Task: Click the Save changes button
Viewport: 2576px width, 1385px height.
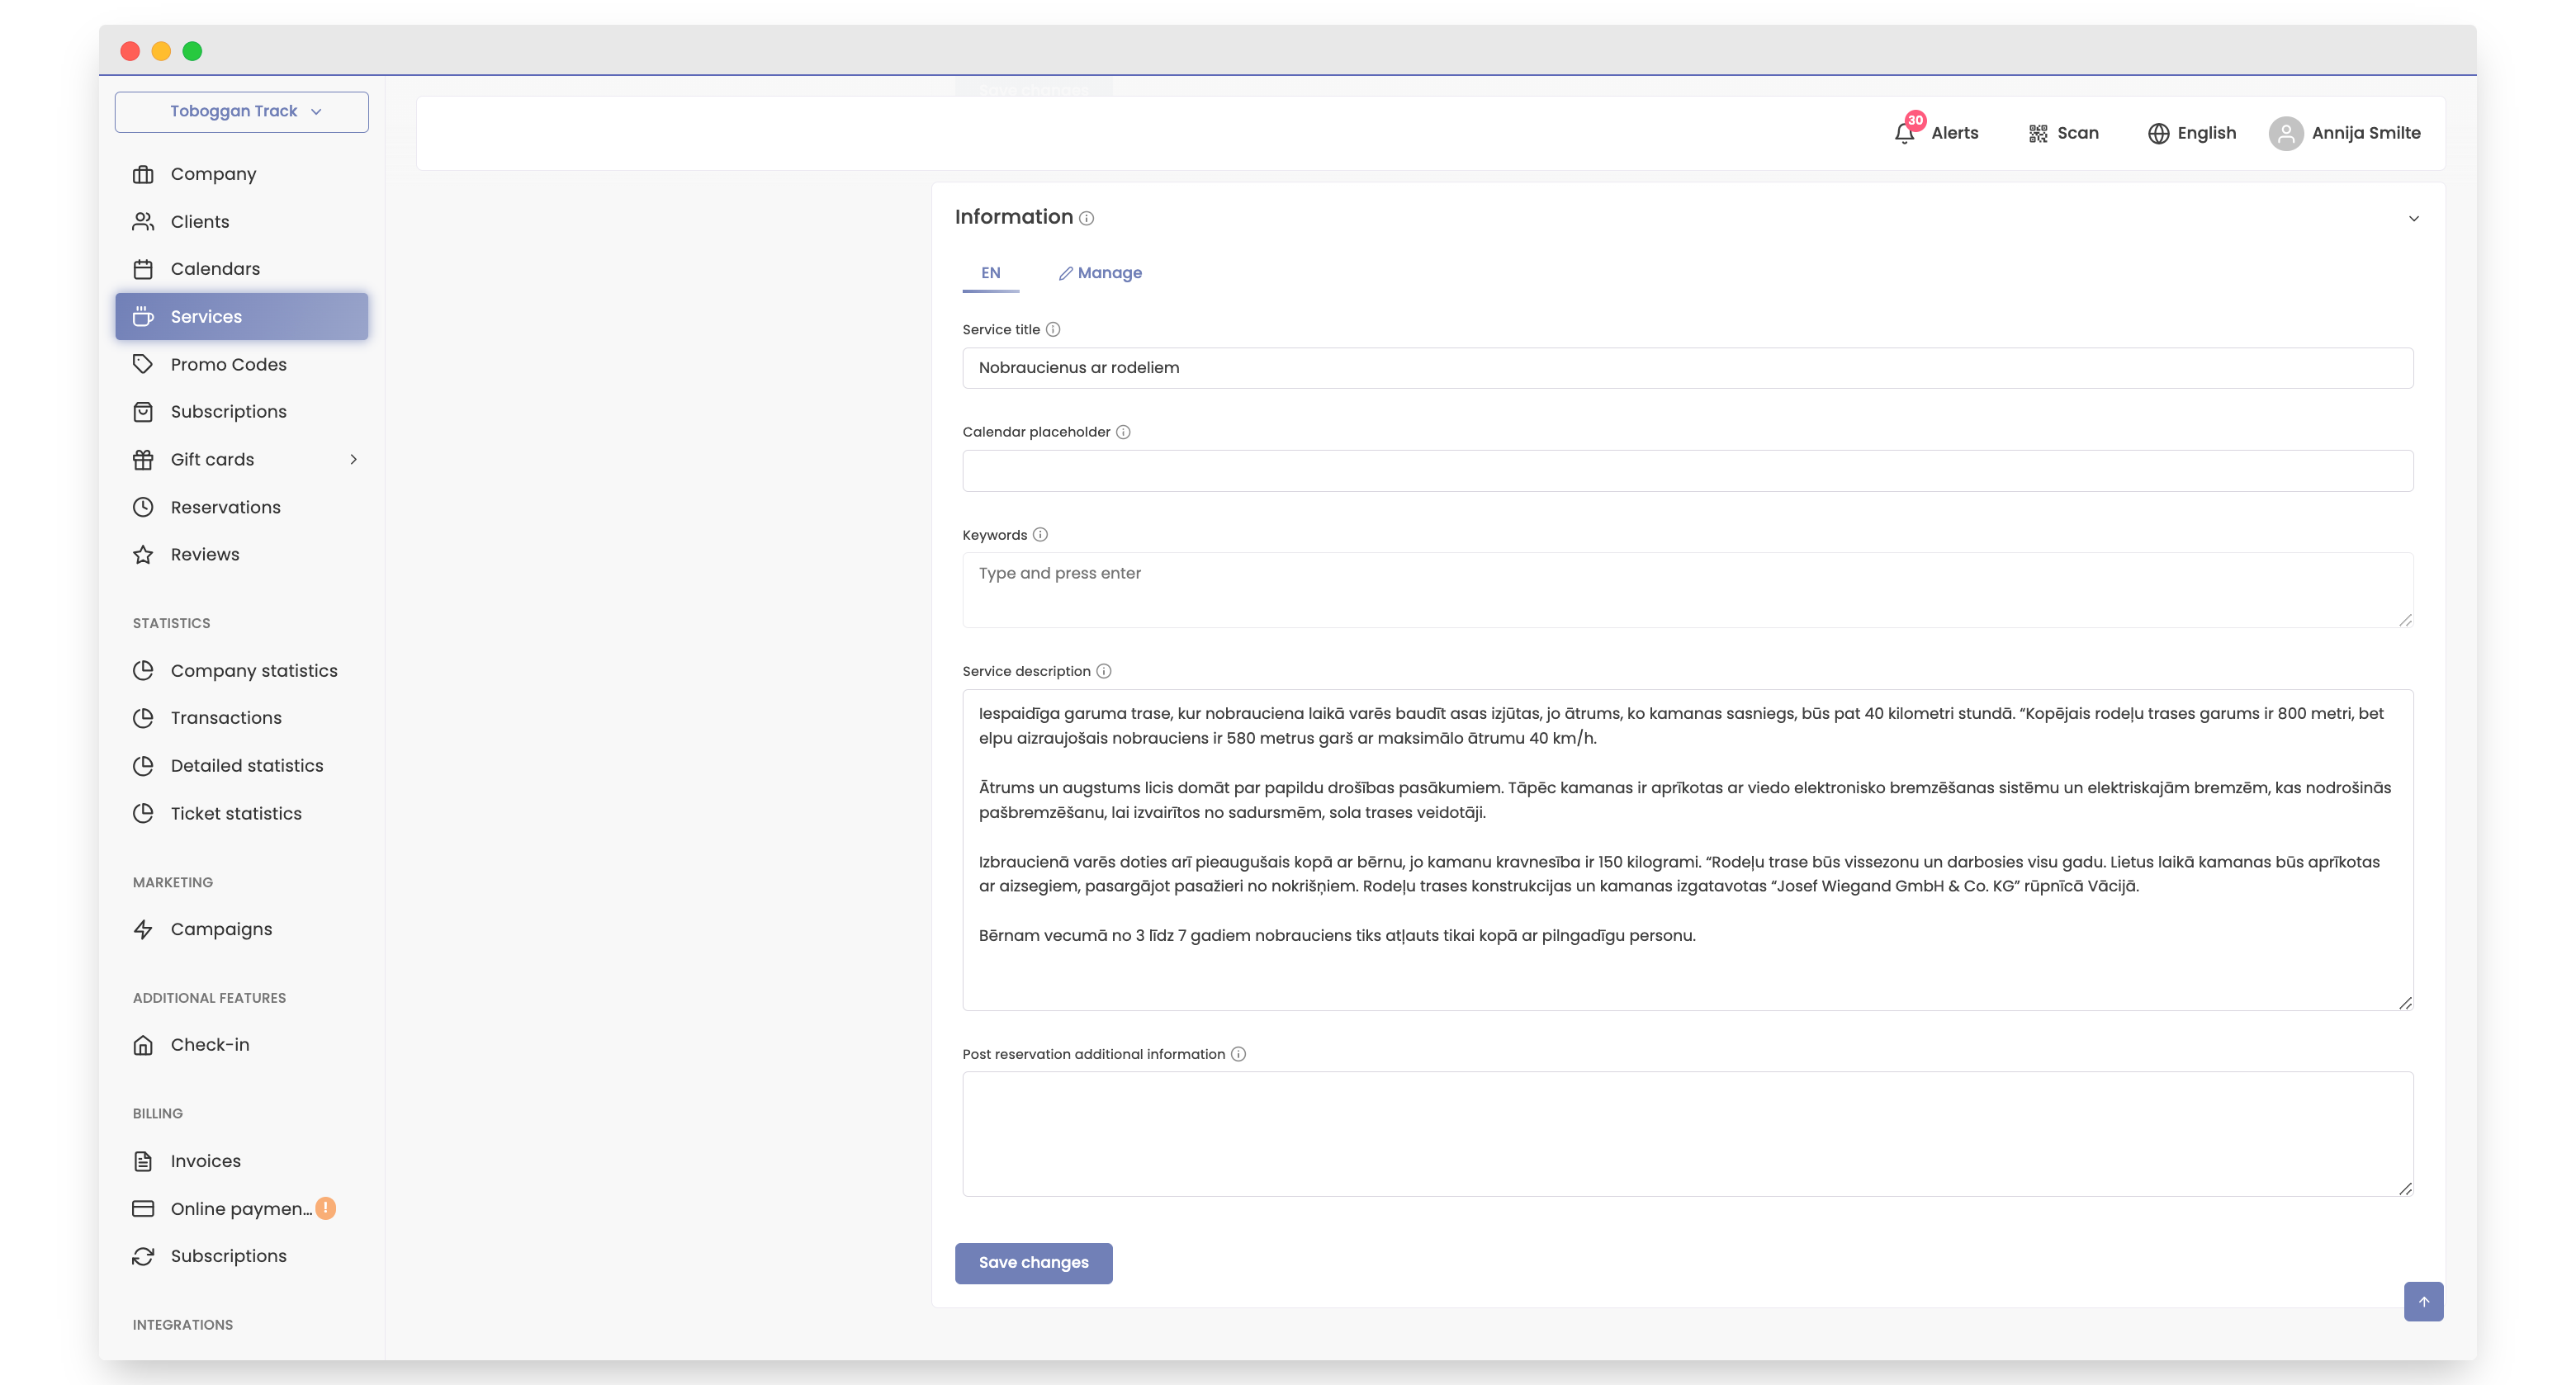Action: coord(1033,1262)
